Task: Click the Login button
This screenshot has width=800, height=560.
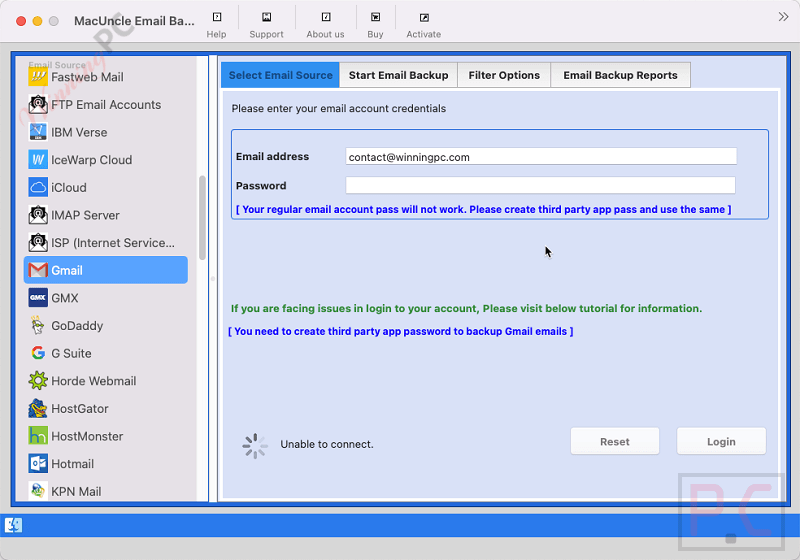Action: pyautogui.click(x=721, y=441)
